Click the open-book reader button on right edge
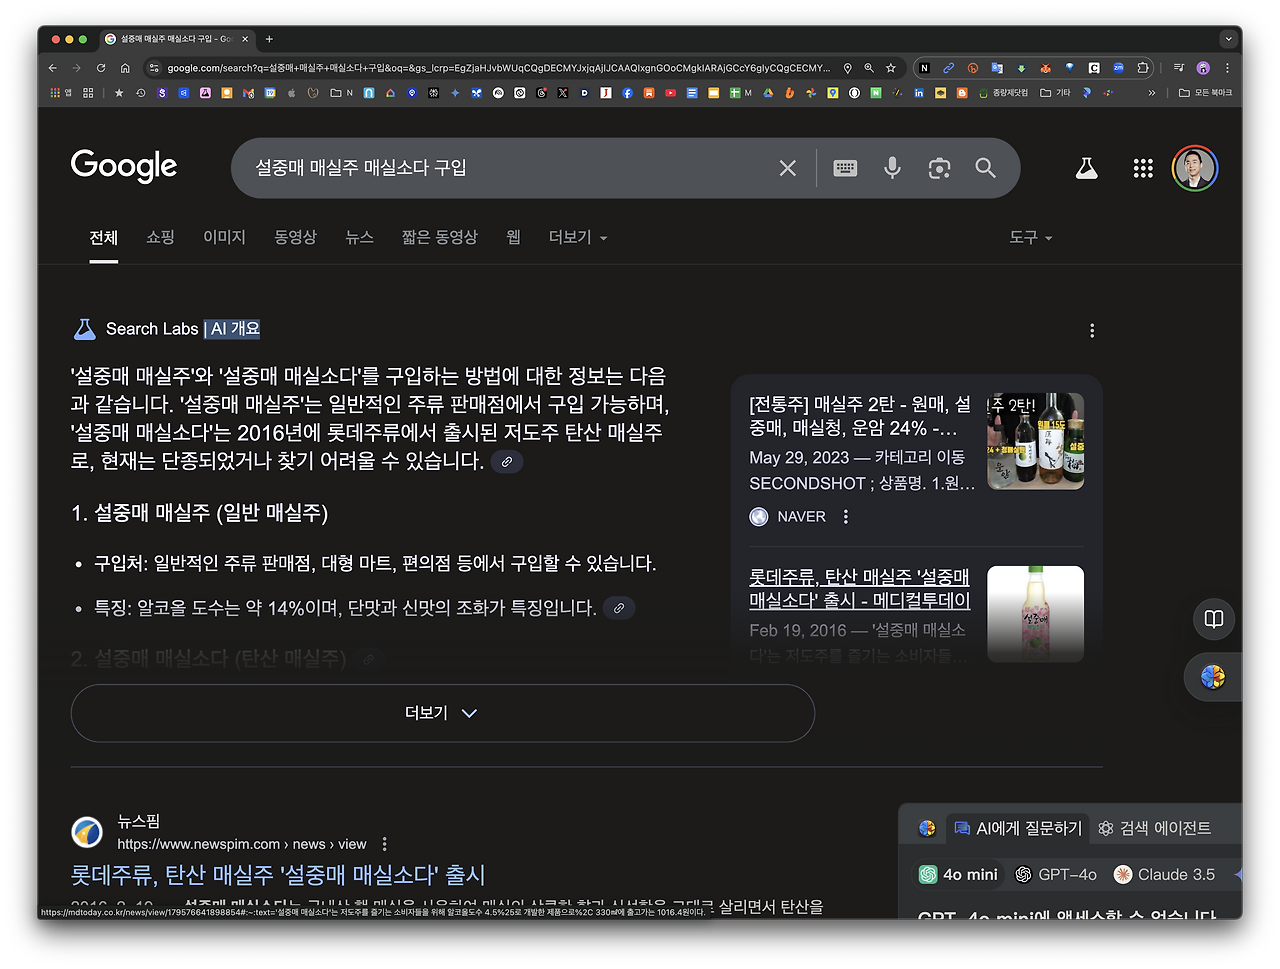This screenshot has height=969, width=1280. click(1214, 619)
